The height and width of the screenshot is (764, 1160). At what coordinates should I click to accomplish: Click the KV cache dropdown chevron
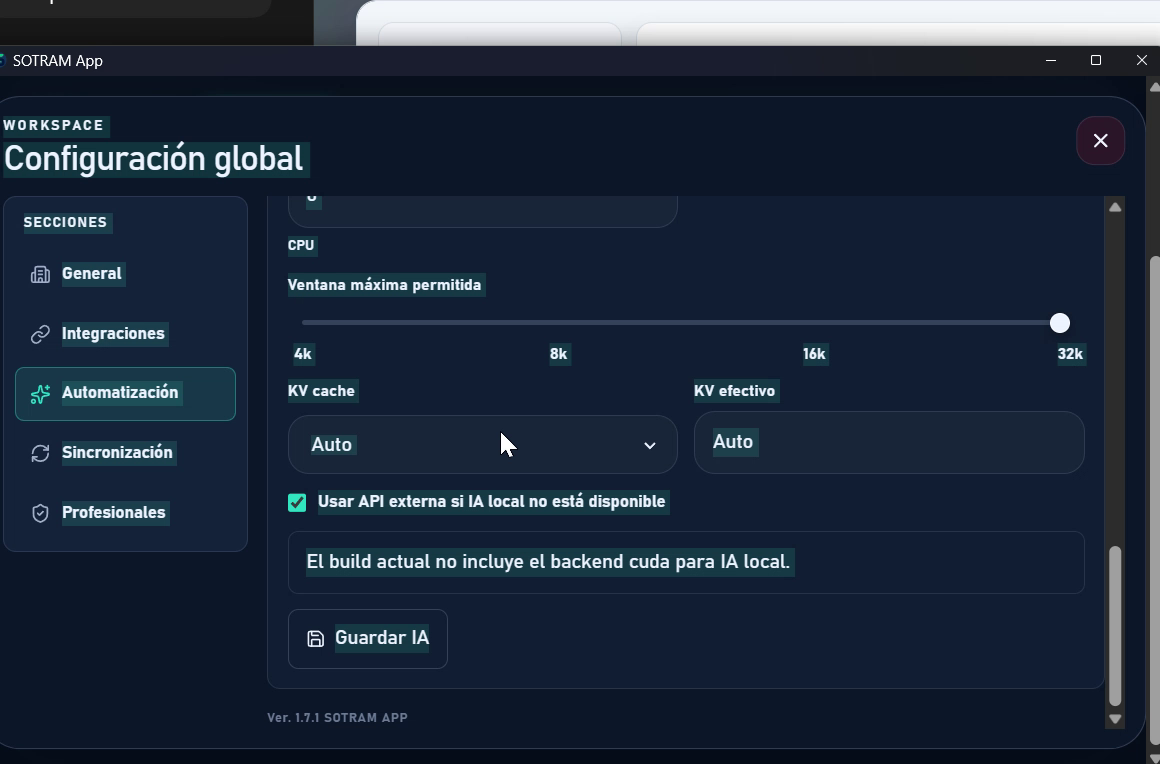click(650, 445)
